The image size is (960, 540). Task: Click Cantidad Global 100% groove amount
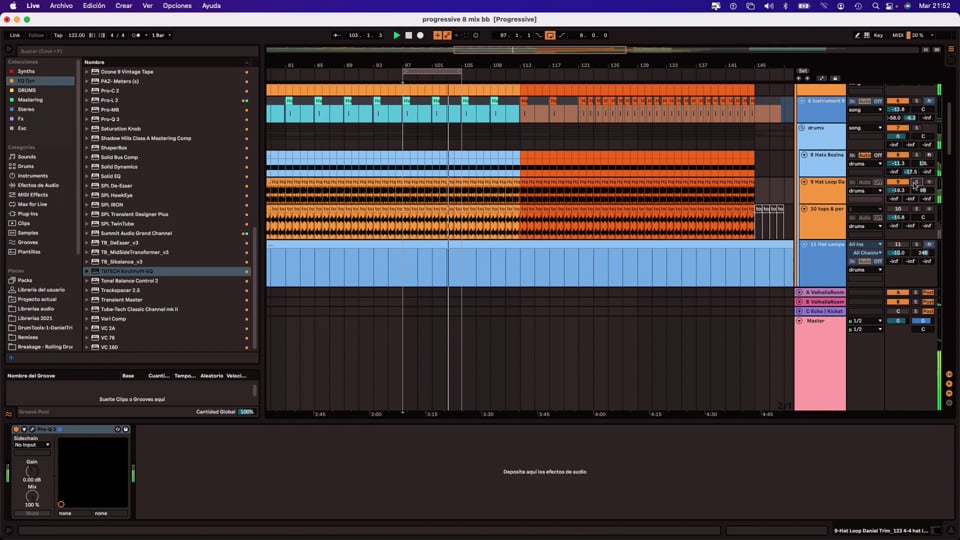[246, 412]
